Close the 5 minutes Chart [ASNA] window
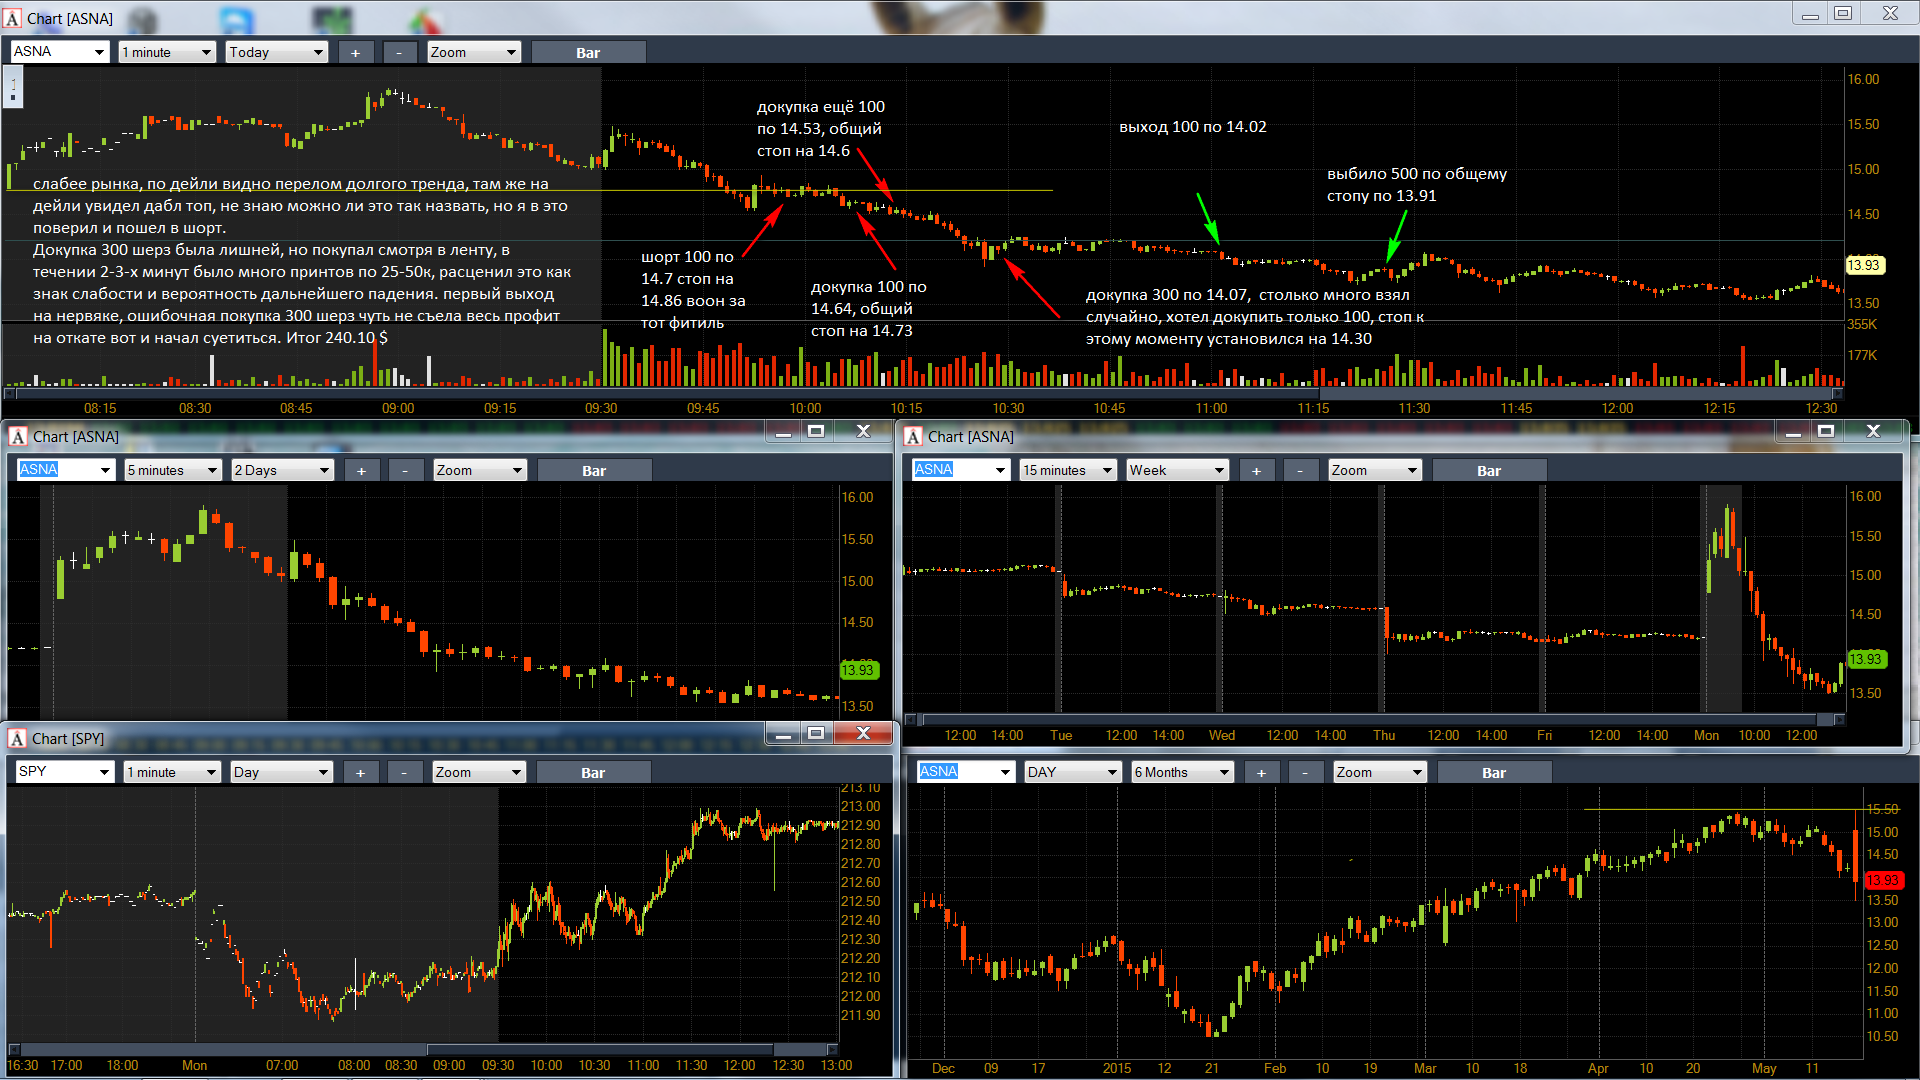The width and height of the screenshot is (1920, 1080). coord(864,431)
